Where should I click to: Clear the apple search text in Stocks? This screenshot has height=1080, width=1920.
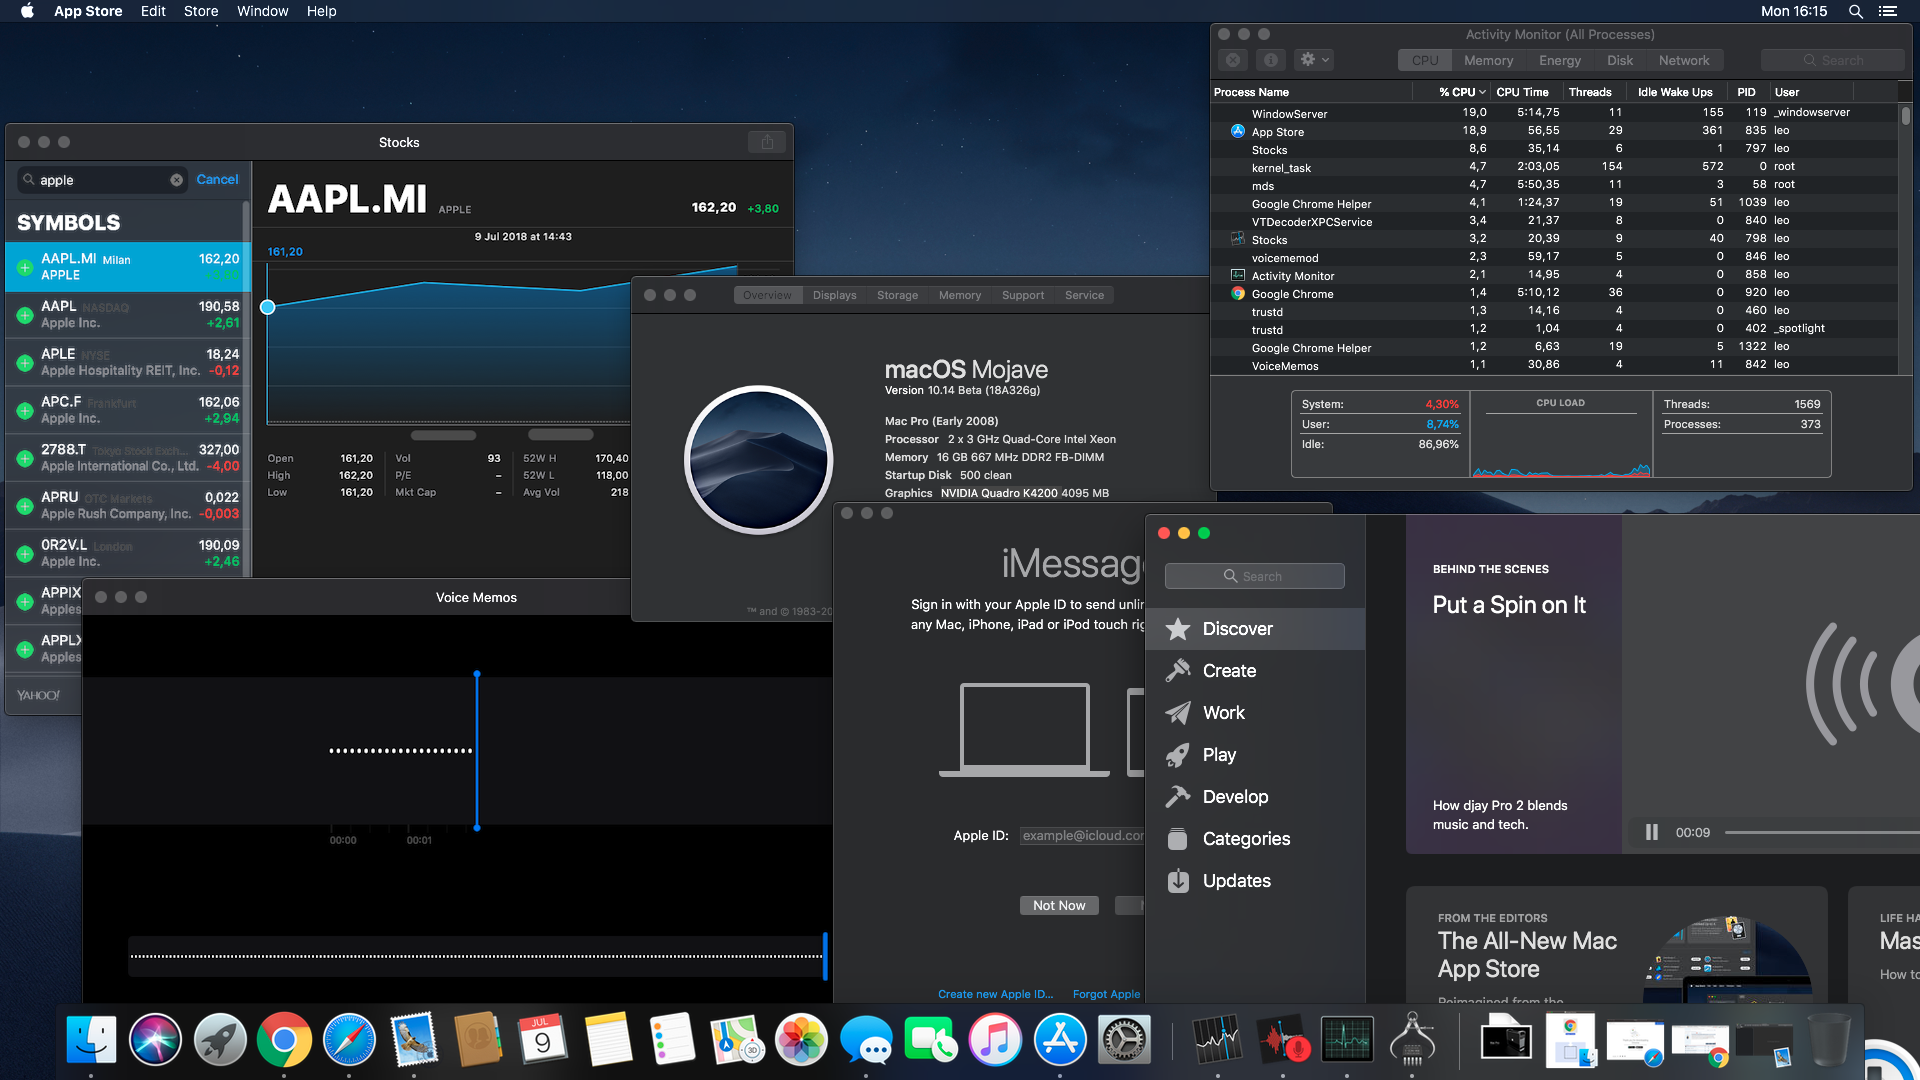point(176,180)
